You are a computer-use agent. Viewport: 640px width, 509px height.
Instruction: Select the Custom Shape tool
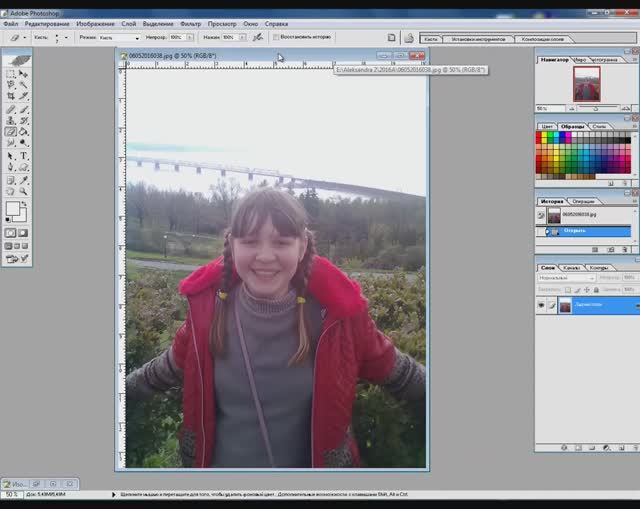tap(24, 167)
